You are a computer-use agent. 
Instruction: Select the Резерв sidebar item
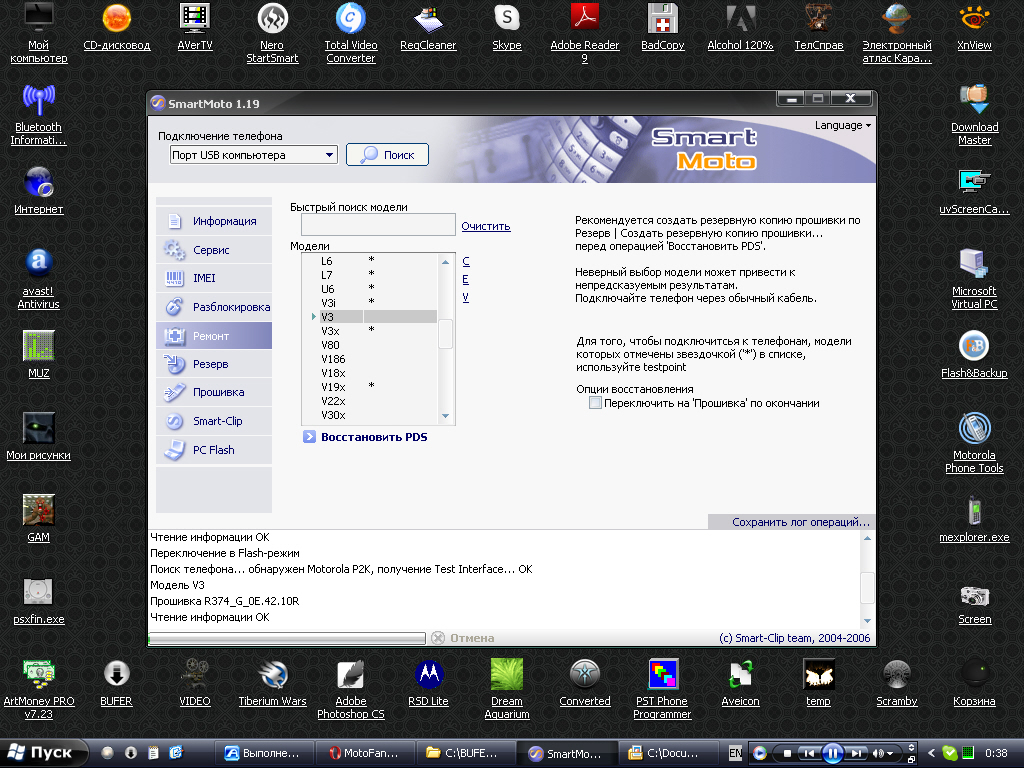pyautogui.click(x=214, y=364)
